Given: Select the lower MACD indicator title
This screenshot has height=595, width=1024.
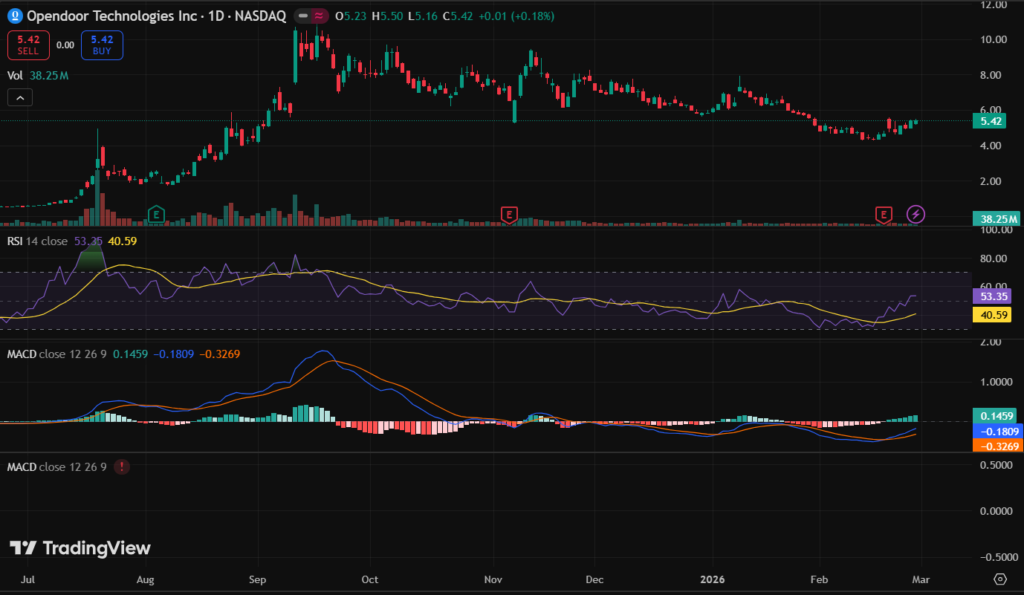Looking at the screenshot, I should 56,467.
